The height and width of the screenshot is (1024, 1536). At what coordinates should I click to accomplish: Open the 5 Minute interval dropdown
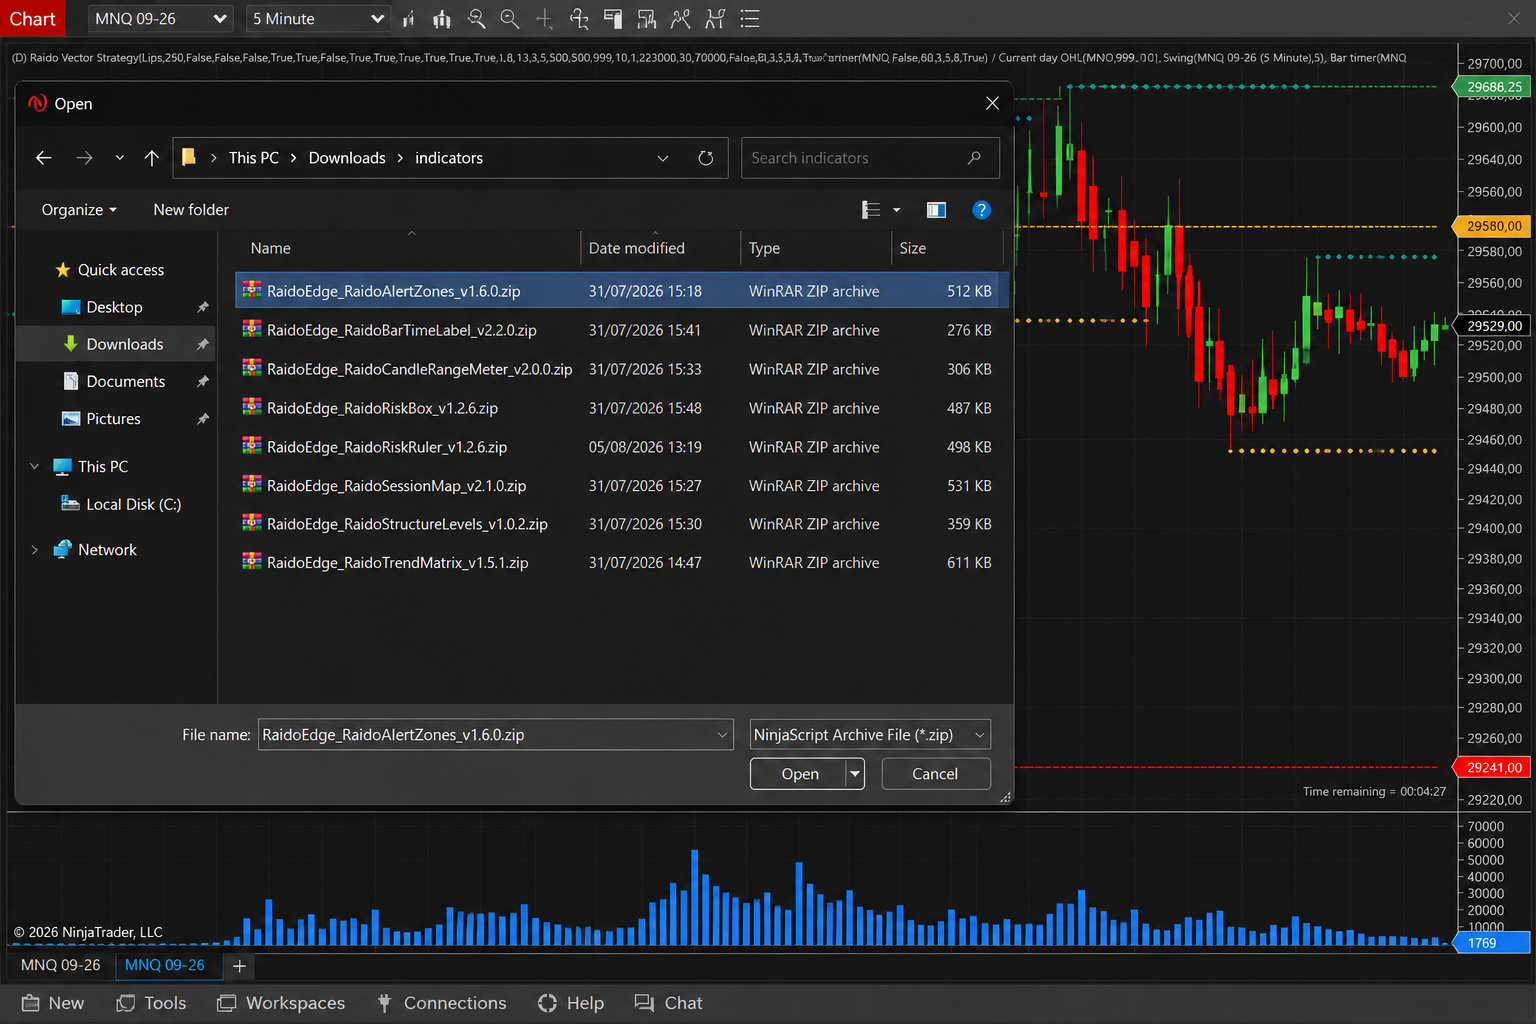tap(317, 19)
